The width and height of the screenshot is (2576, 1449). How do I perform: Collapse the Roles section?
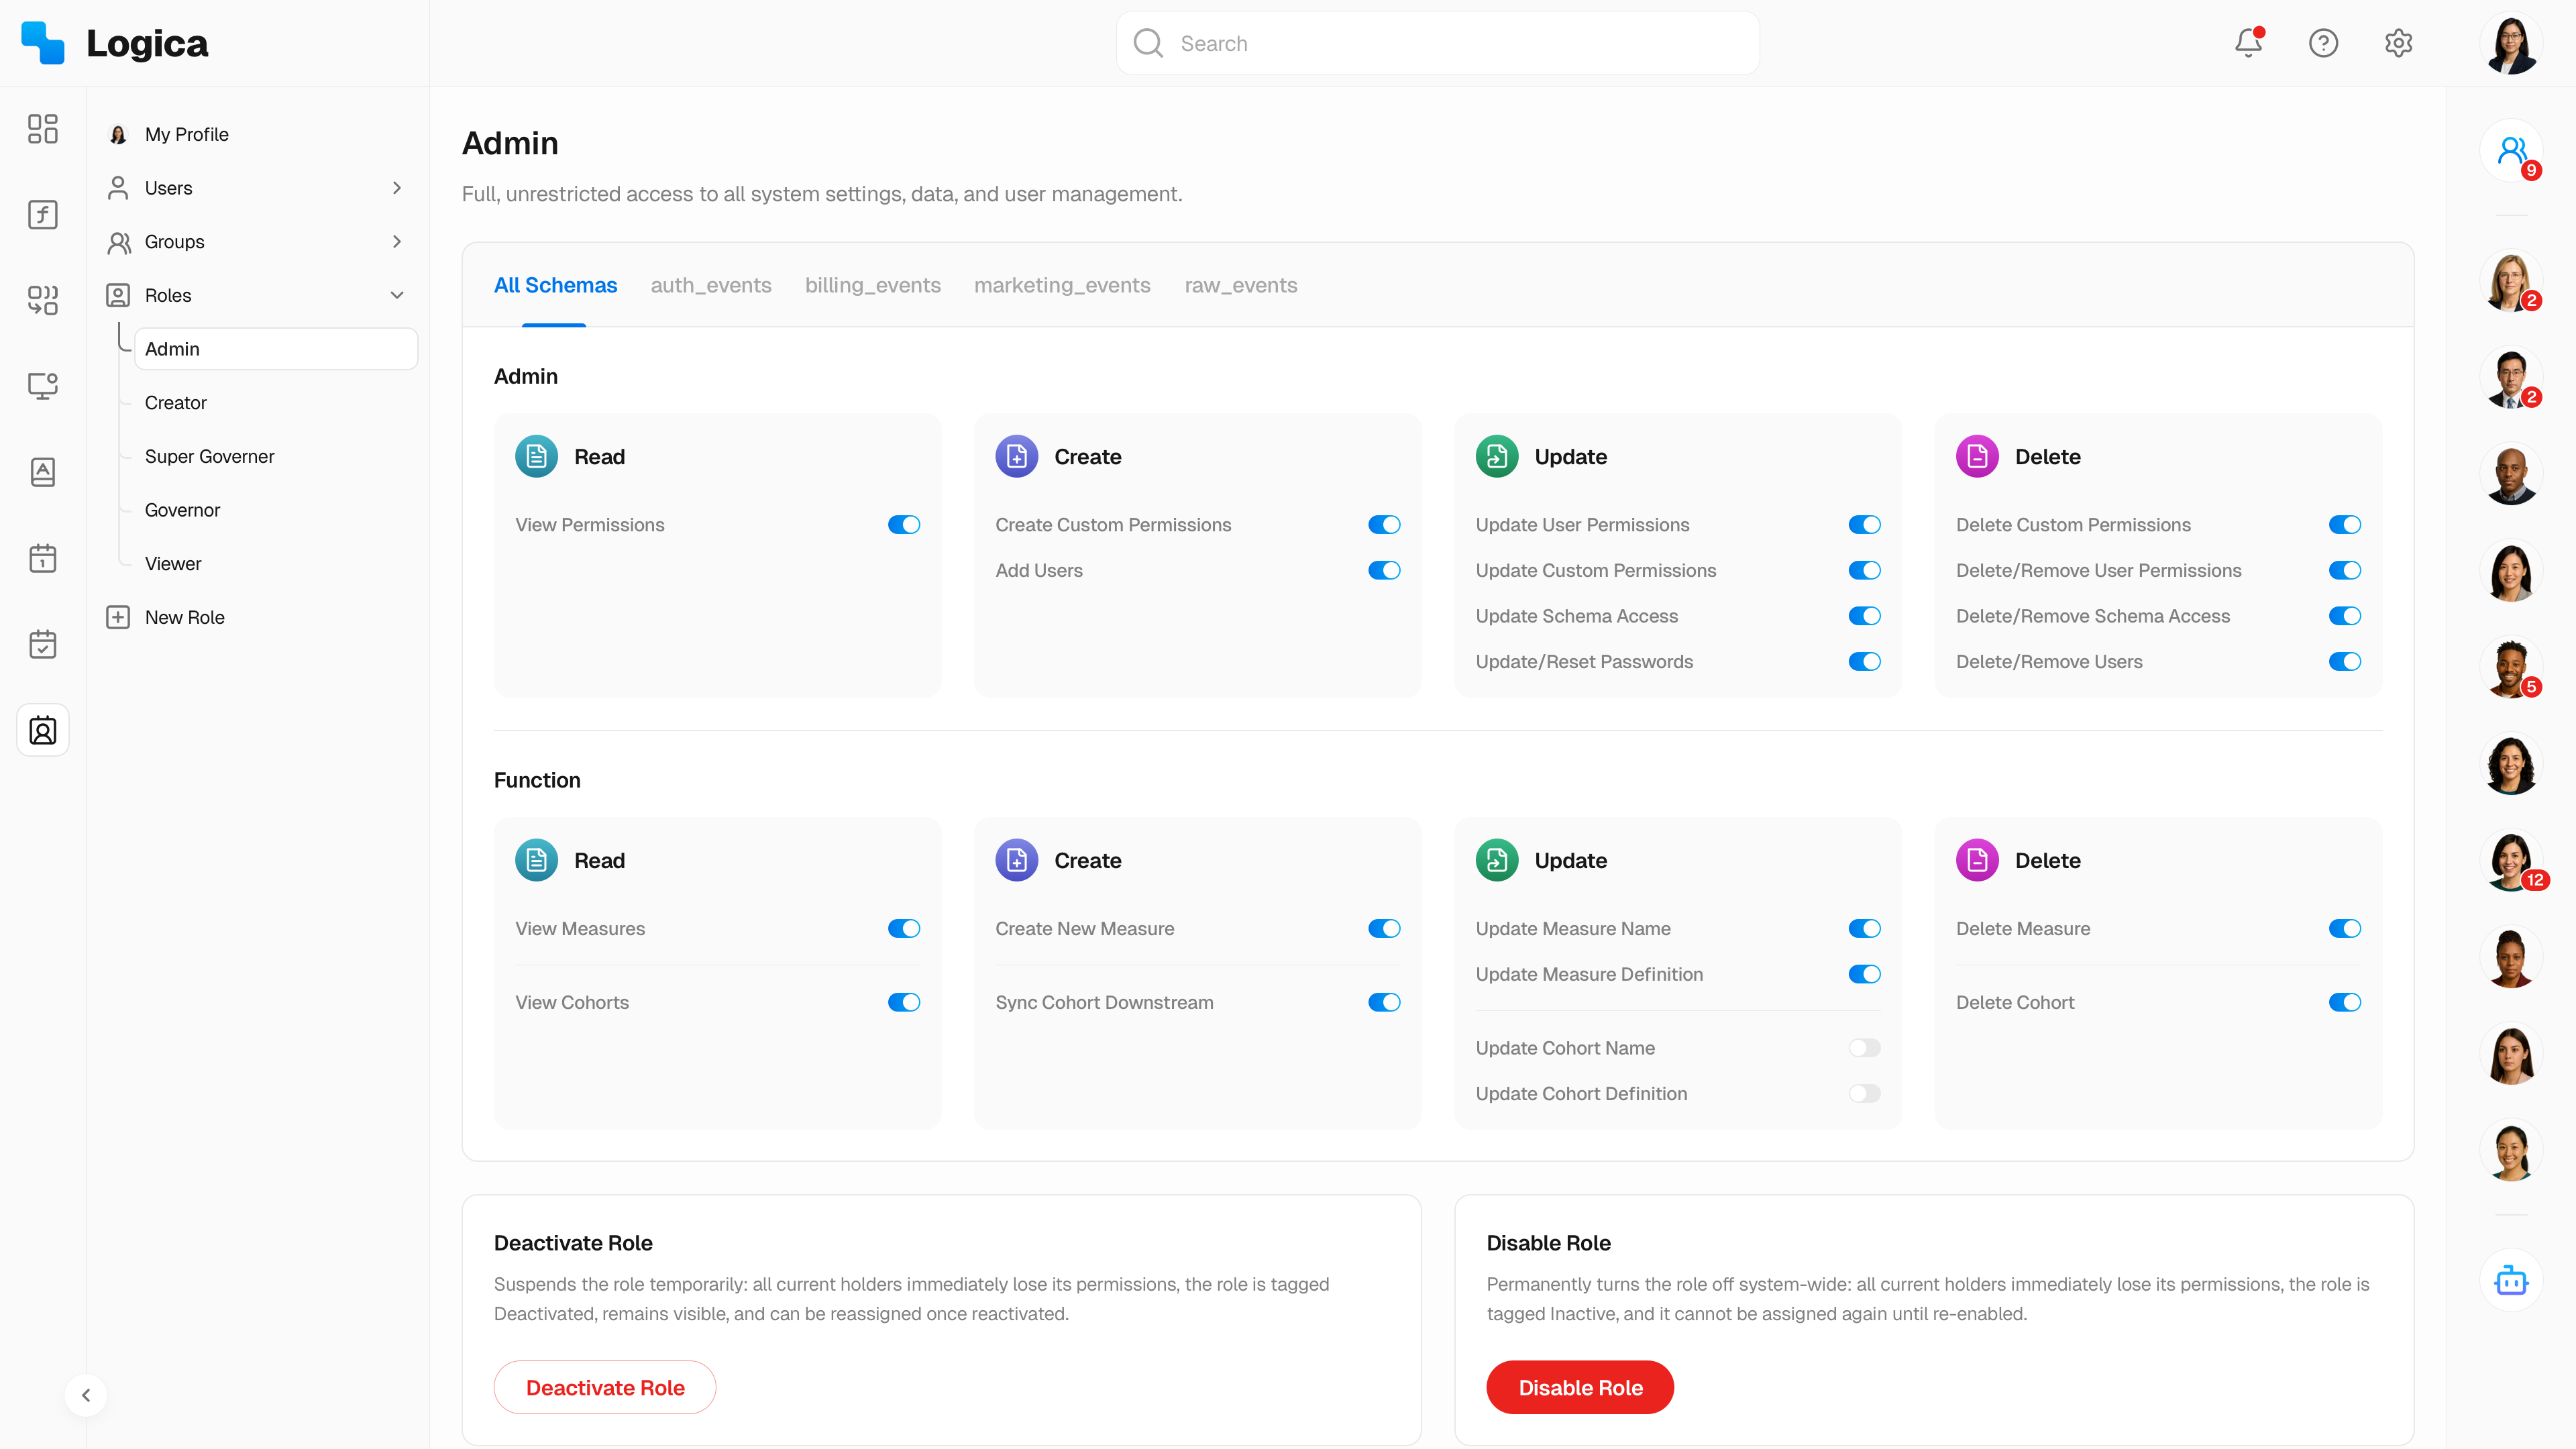(397, 295)
